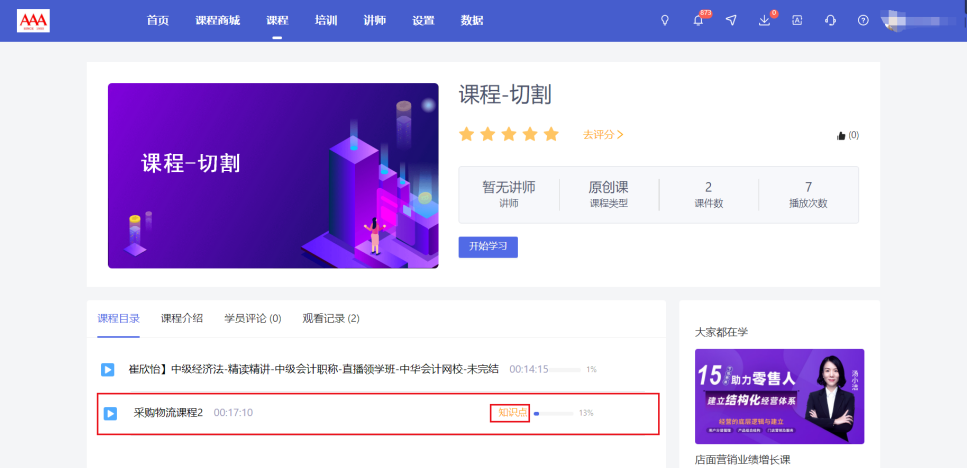Click the thumbs-up like icon
The width and height of the screenshot is (967, 468).
(x=841, y=136)
